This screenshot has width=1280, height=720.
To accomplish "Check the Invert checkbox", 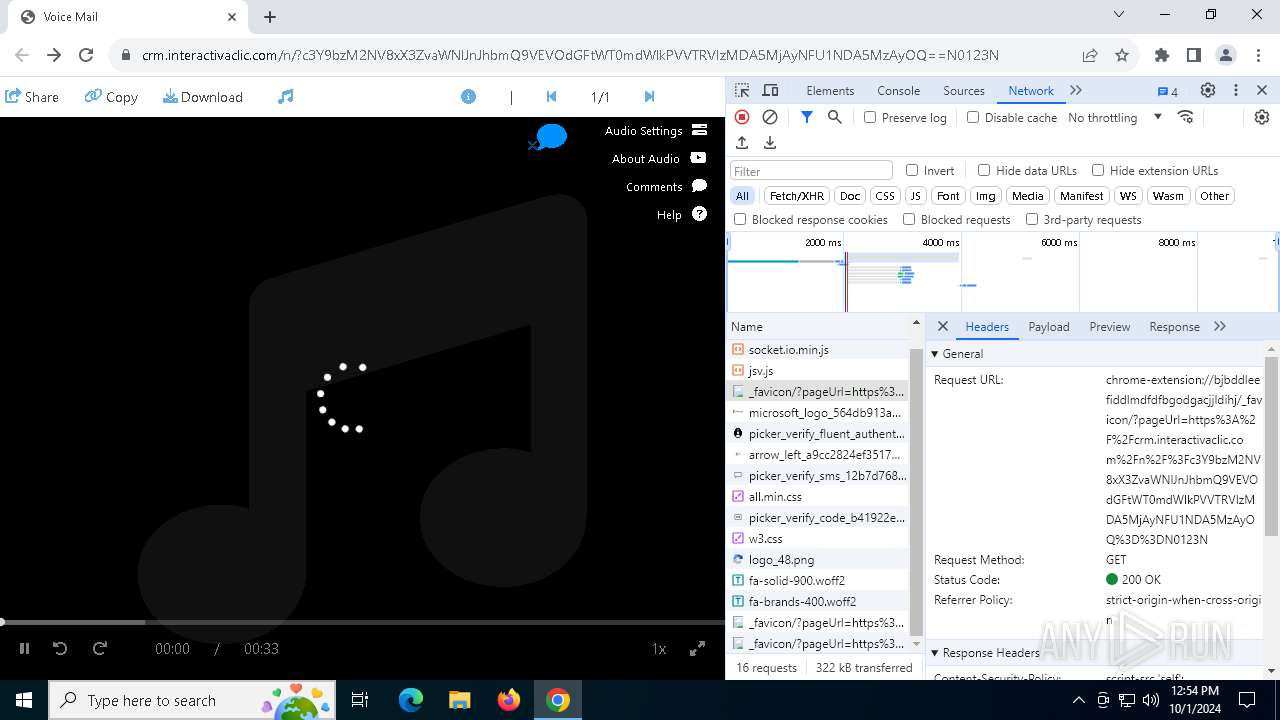I will 912,171.
